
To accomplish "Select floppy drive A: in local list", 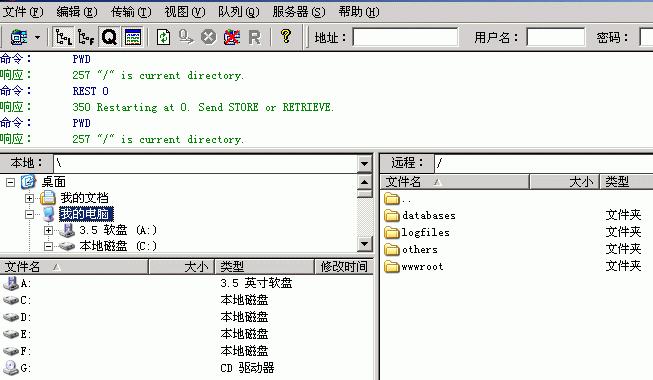I will click(x=17, y=283).
